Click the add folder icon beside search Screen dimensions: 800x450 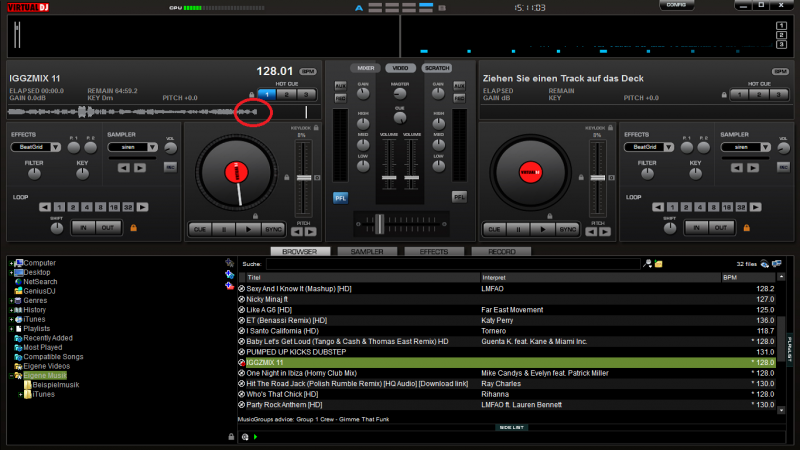[x=659, y=264]
